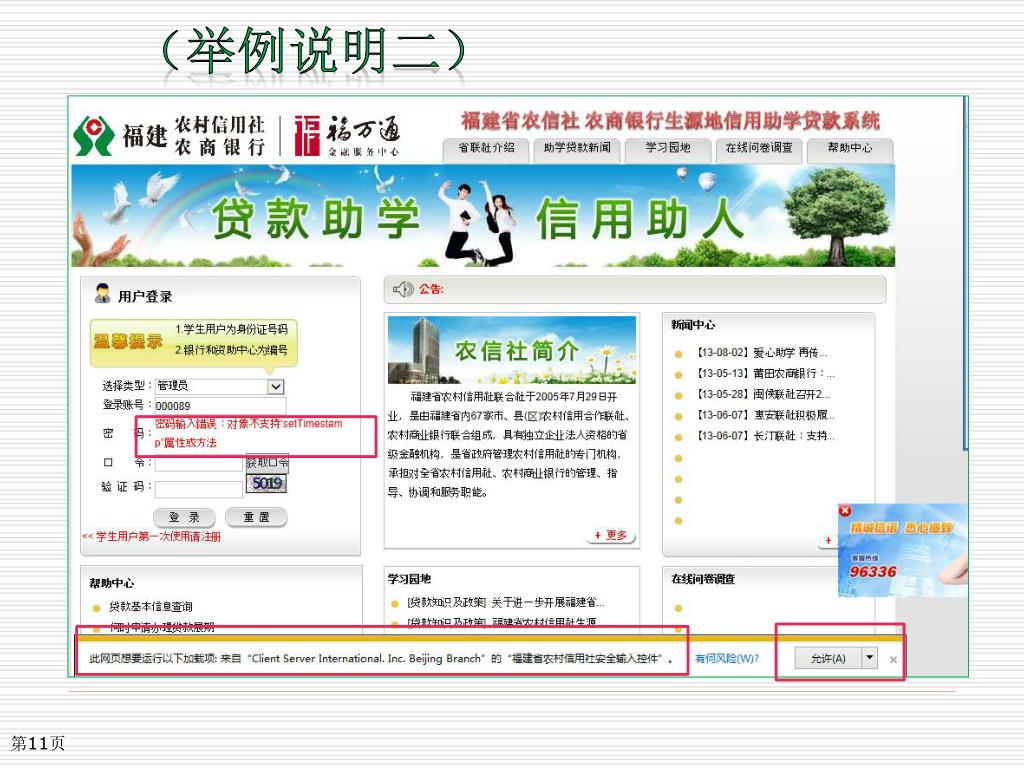Open 贷款基本信息查询 in 帮助中心
The height and width of the screenshot is (768, 1024).
tap(151, 607)
